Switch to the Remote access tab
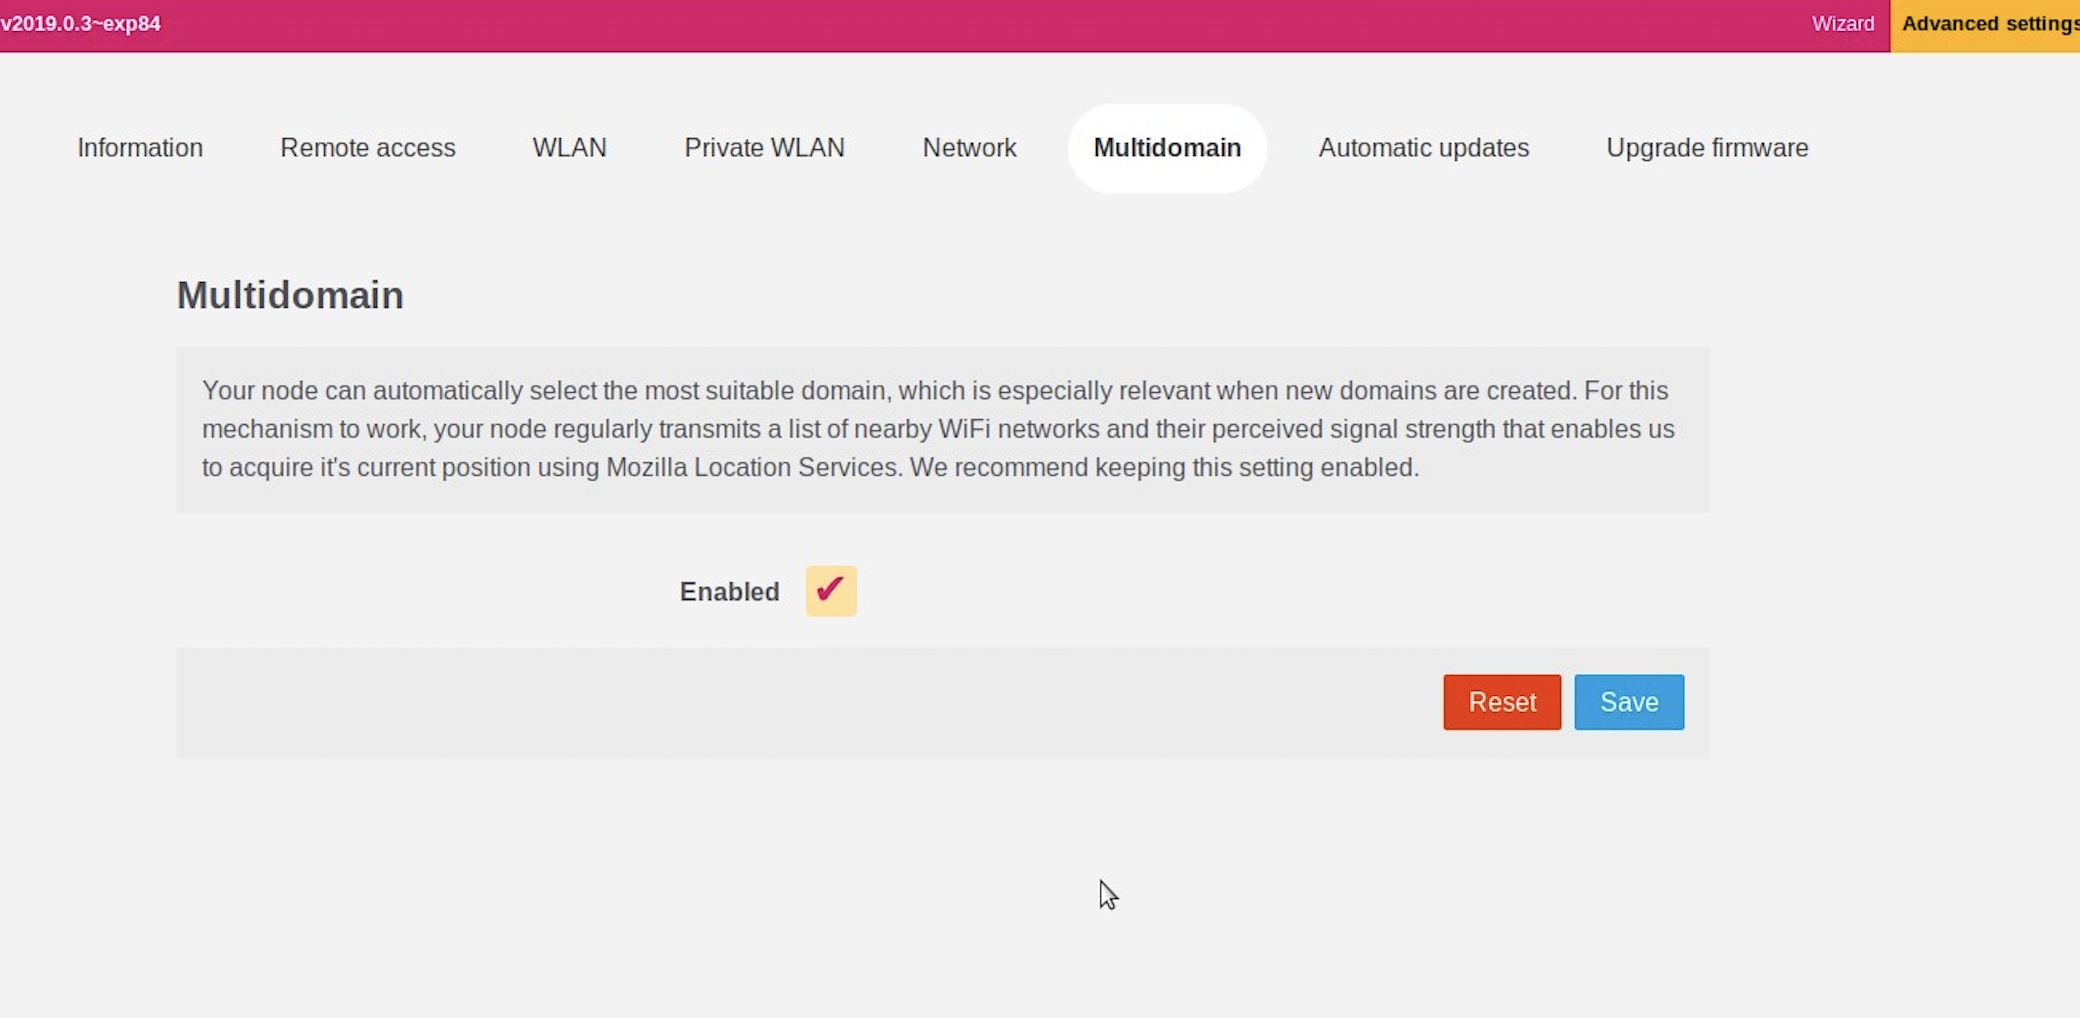 click(367, 148)
